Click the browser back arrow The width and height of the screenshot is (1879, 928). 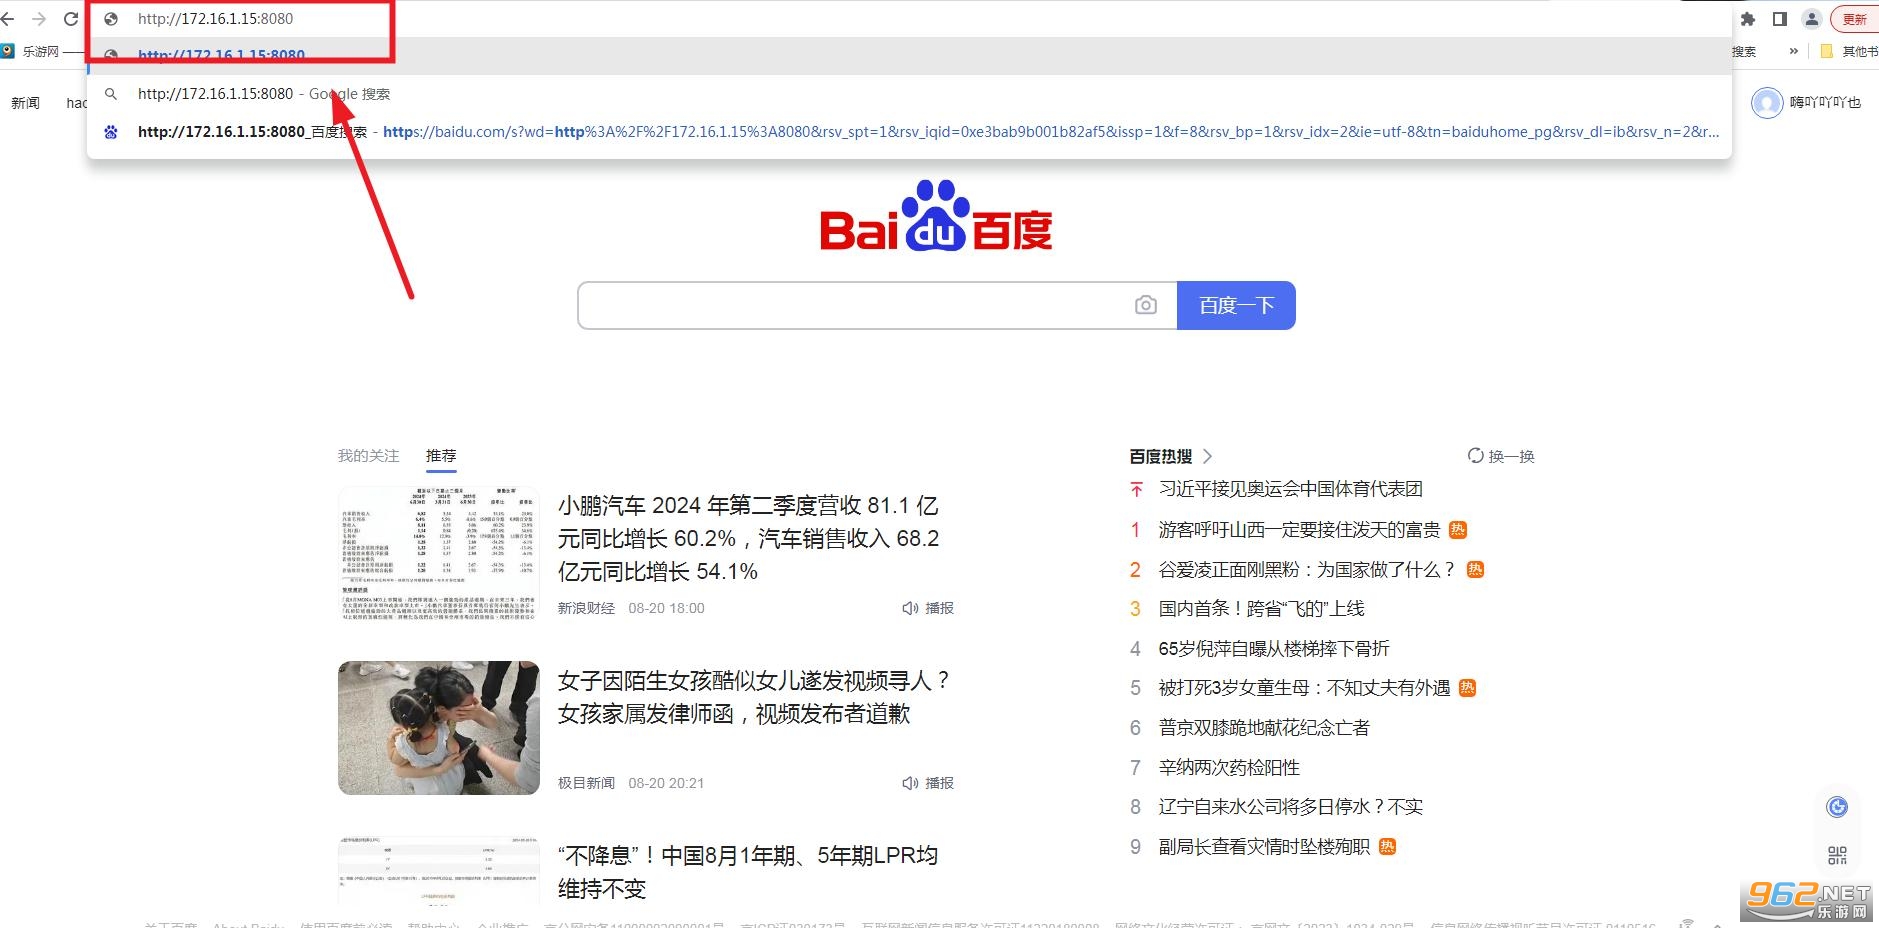click(x=8, y=19)
